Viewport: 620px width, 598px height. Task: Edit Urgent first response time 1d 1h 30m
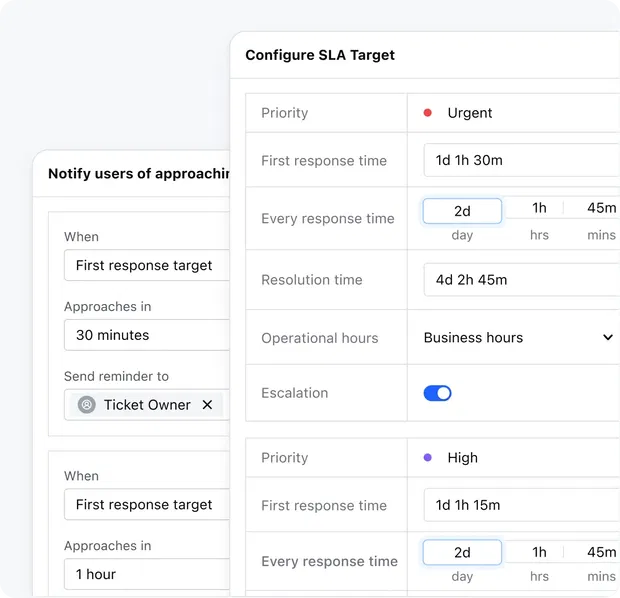click(522, 160)
